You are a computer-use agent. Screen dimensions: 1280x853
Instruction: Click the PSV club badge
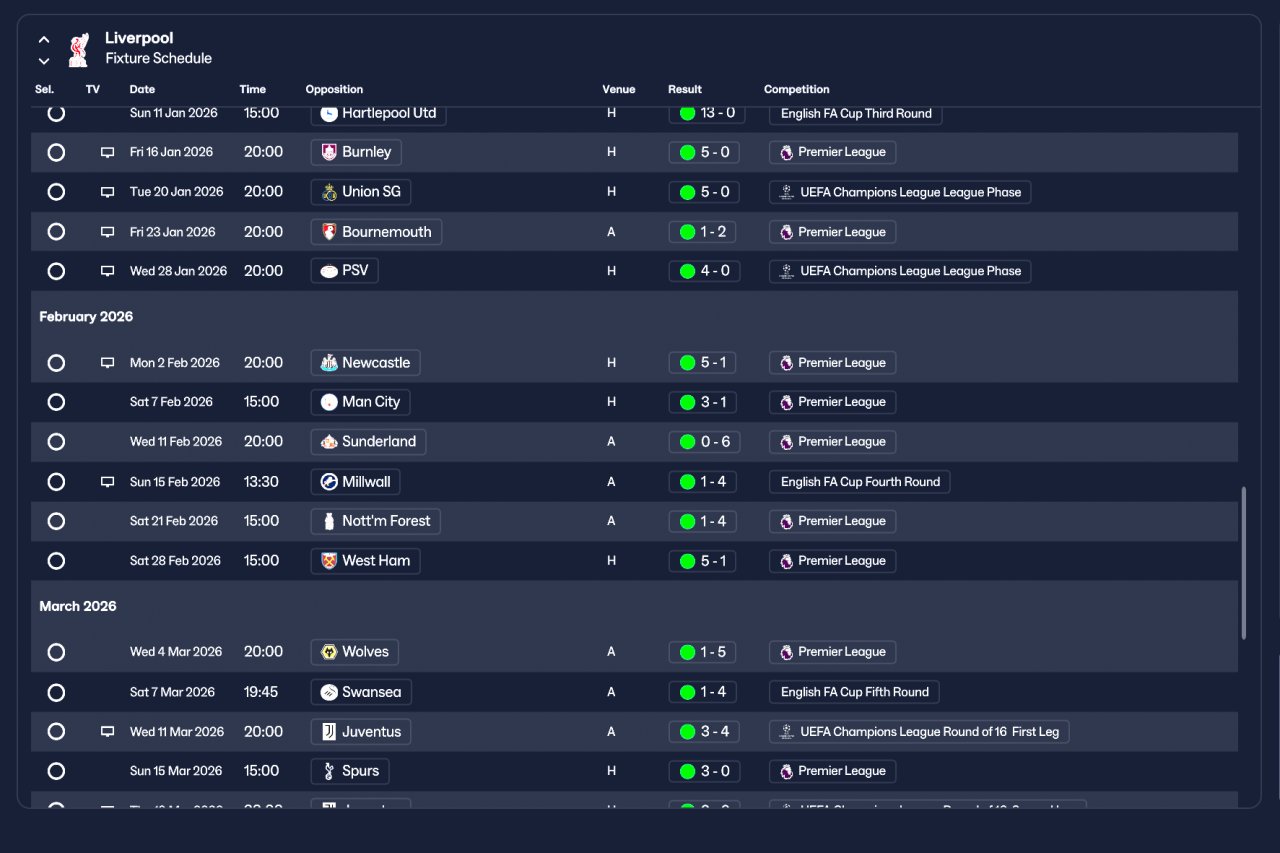pyautogui.click(x=328, y=271)
